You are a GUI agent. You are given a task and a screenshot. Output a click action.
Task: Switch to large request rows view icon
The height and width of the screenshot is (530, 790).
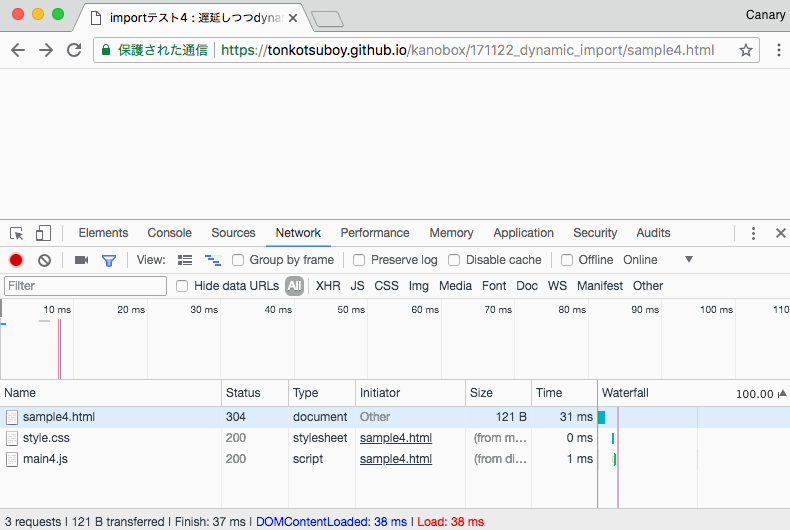point(185,260)
